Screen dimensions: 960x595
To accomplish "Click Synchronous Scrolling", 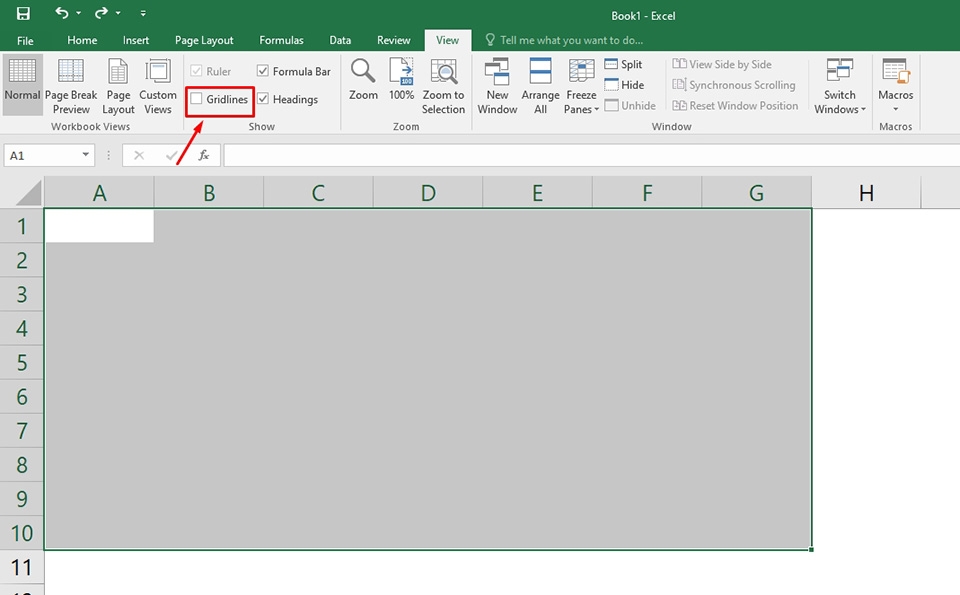I will tap(734, 85).
